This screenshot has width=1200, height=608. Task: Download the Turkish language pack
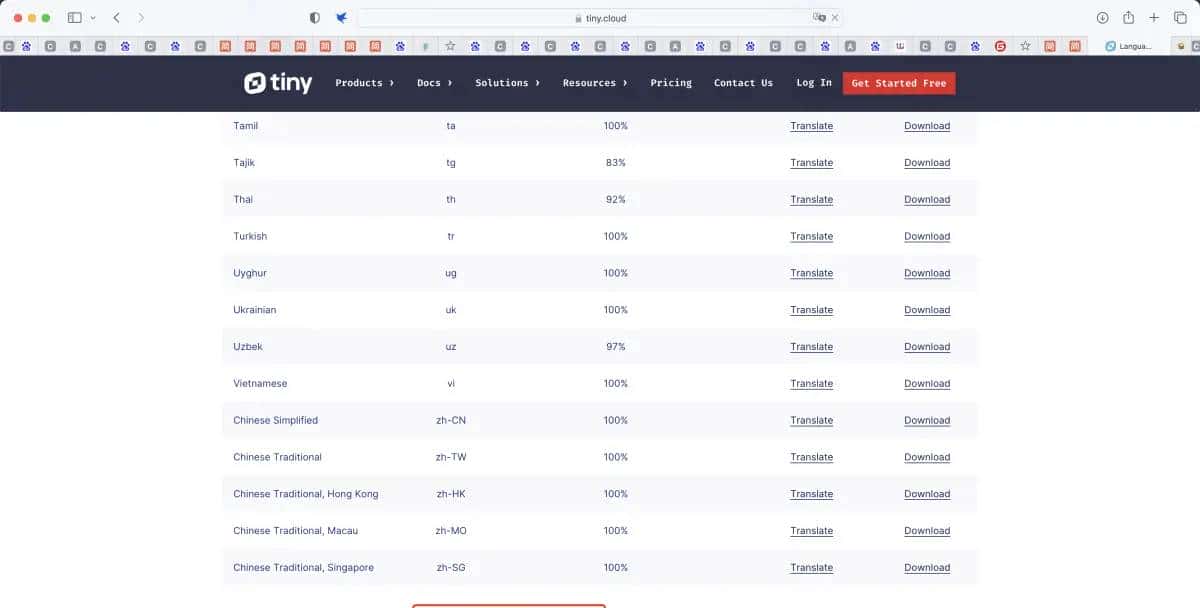click(927, 237)
